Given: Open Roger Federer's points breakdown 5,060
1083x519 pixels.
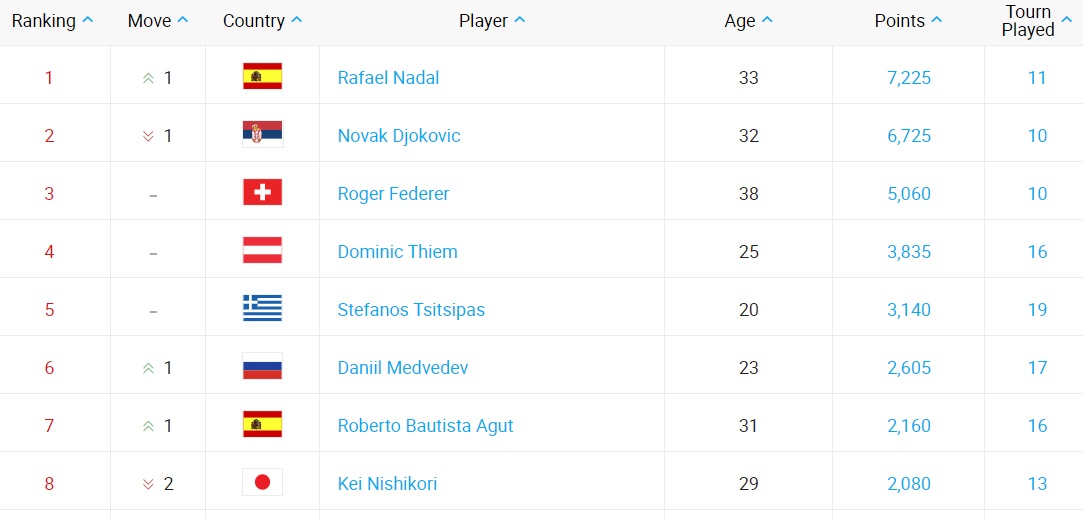Looking at the screenshot, I should (x=908, y=193).
